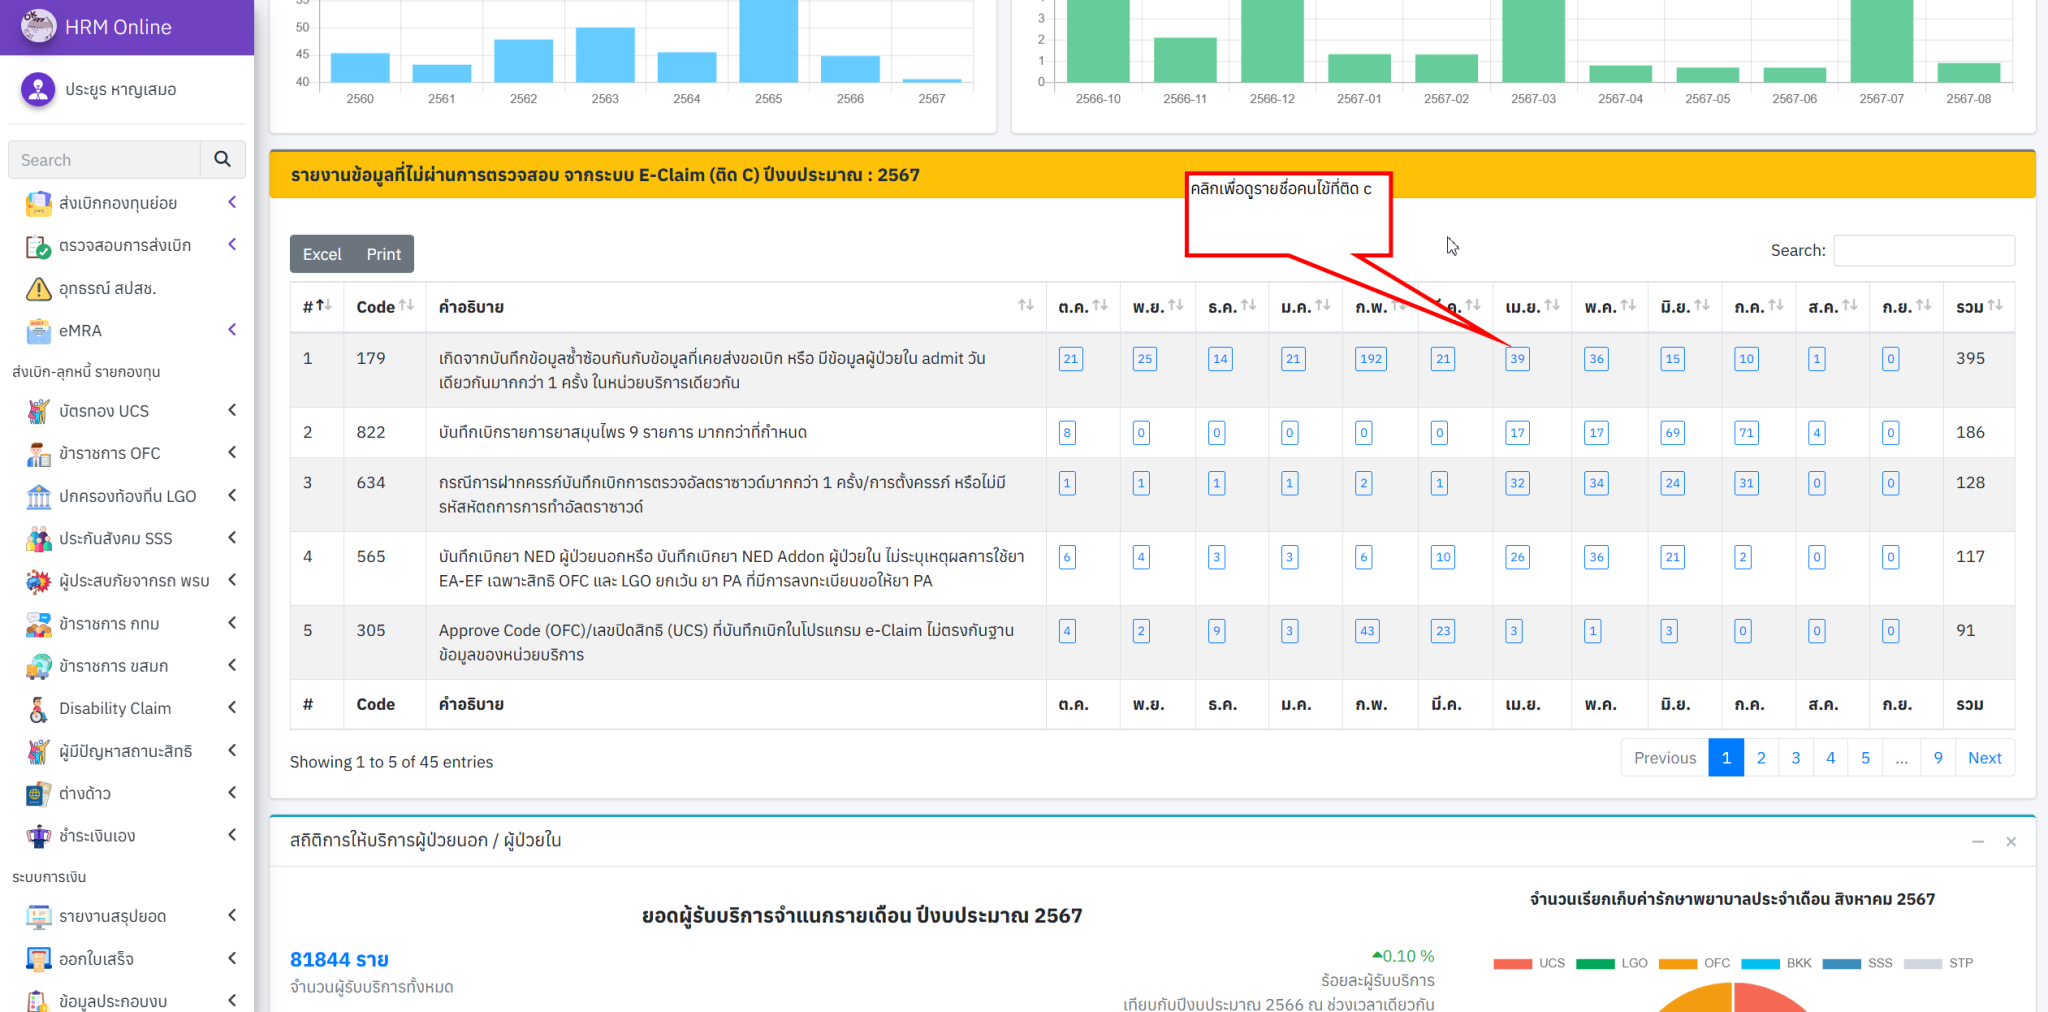Screen dimensions: 2048x1012
Task: Expand the ส่งเบิกกองทุนย่อย chevron
Action: (x=232, y=202)
